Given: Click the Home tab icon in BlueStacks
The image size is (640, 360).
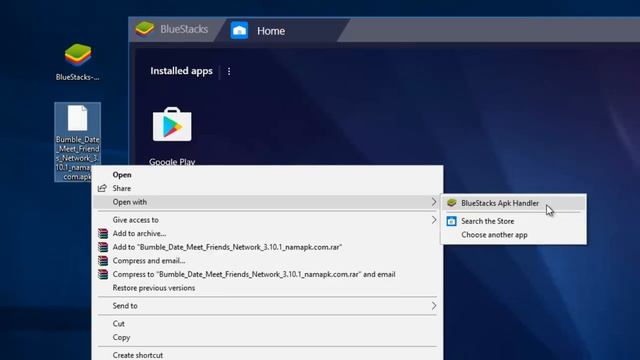Looking at the screenshot, I should (239, 31).
